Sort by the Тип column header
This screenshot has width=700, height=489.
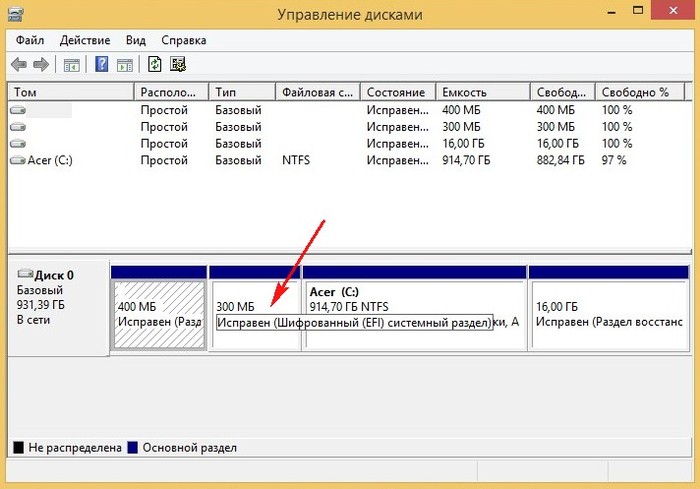[x=242, y=92]
